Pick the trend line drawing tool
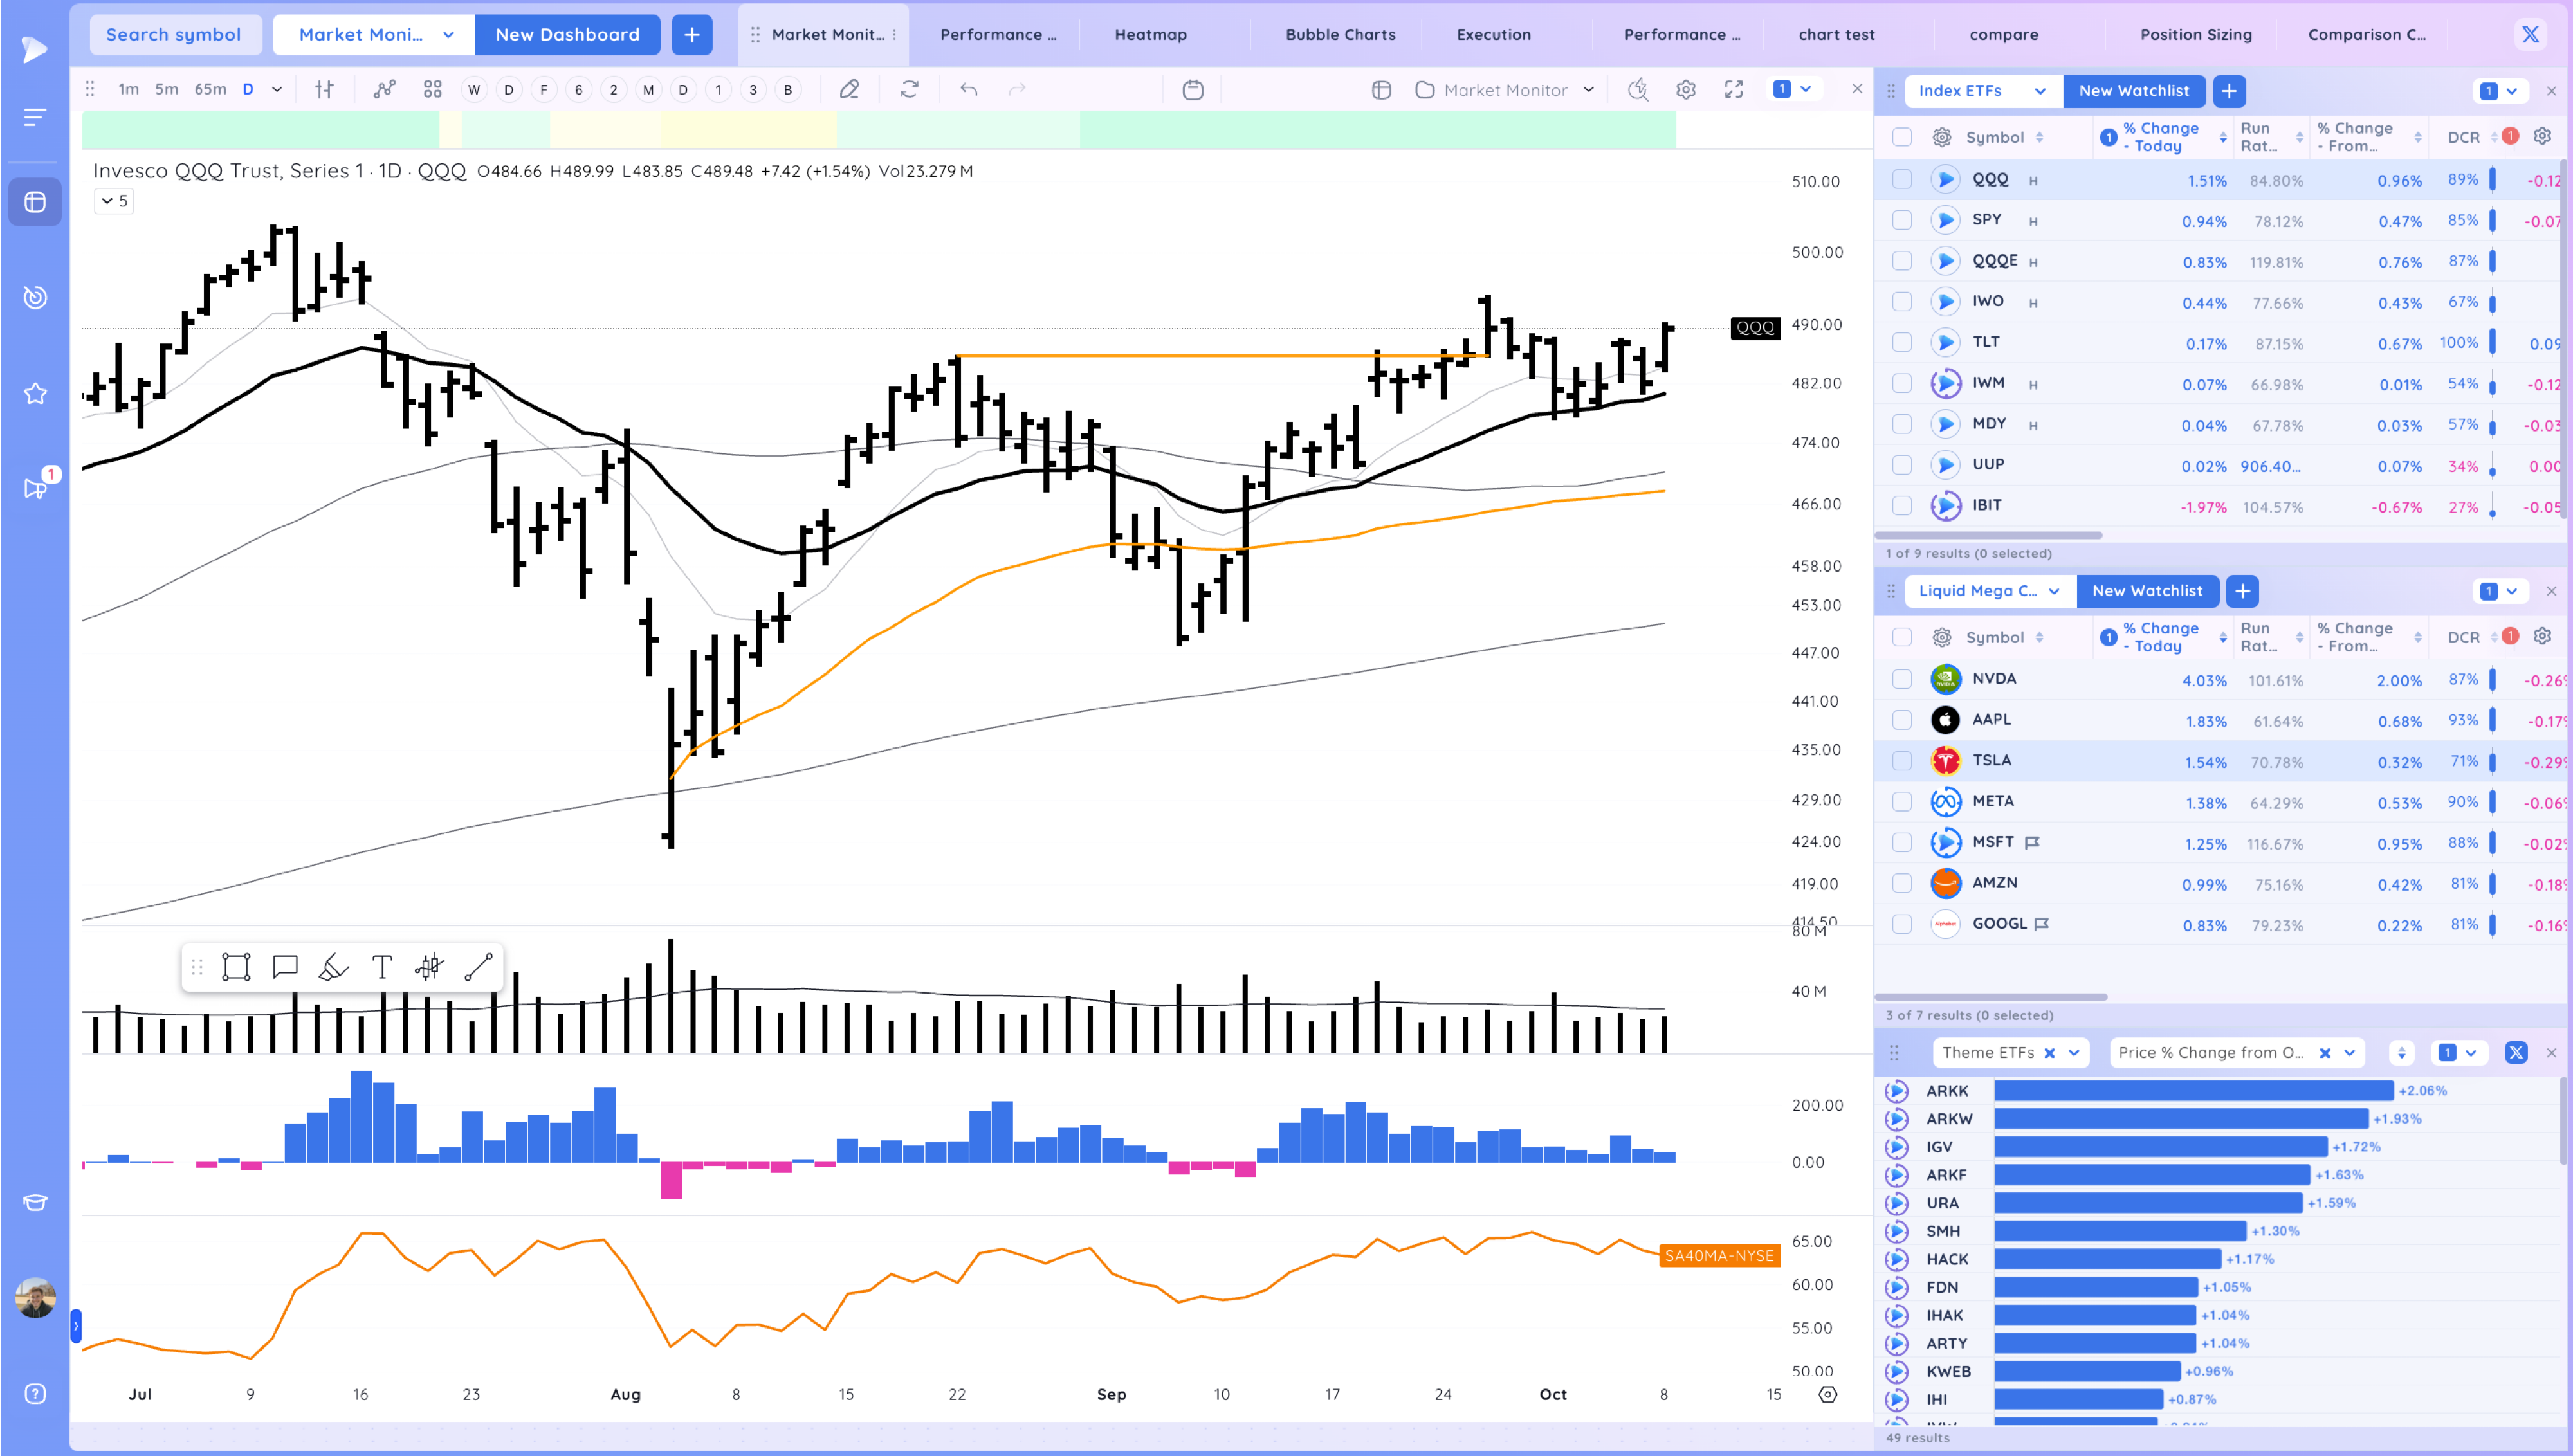This screenshot has height=1456, width=2573. click(478, 967)
